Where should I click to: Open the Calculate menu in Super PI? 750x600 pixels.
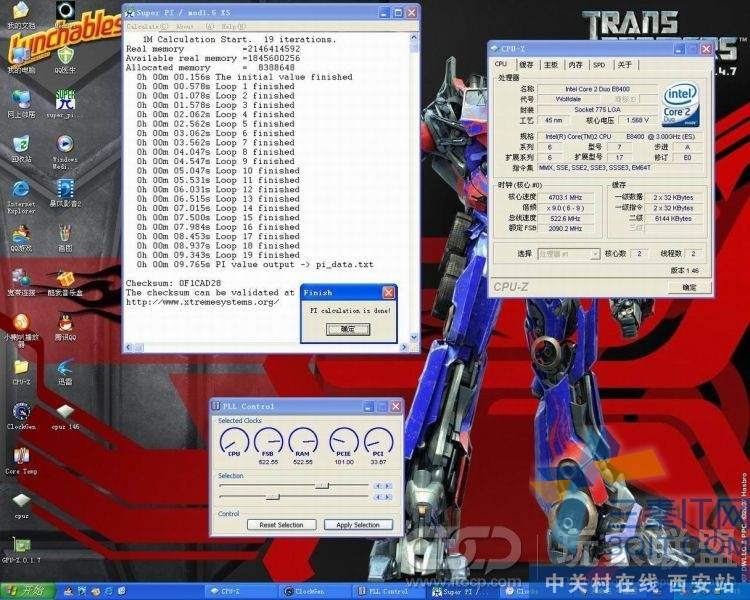click(147, 27)
